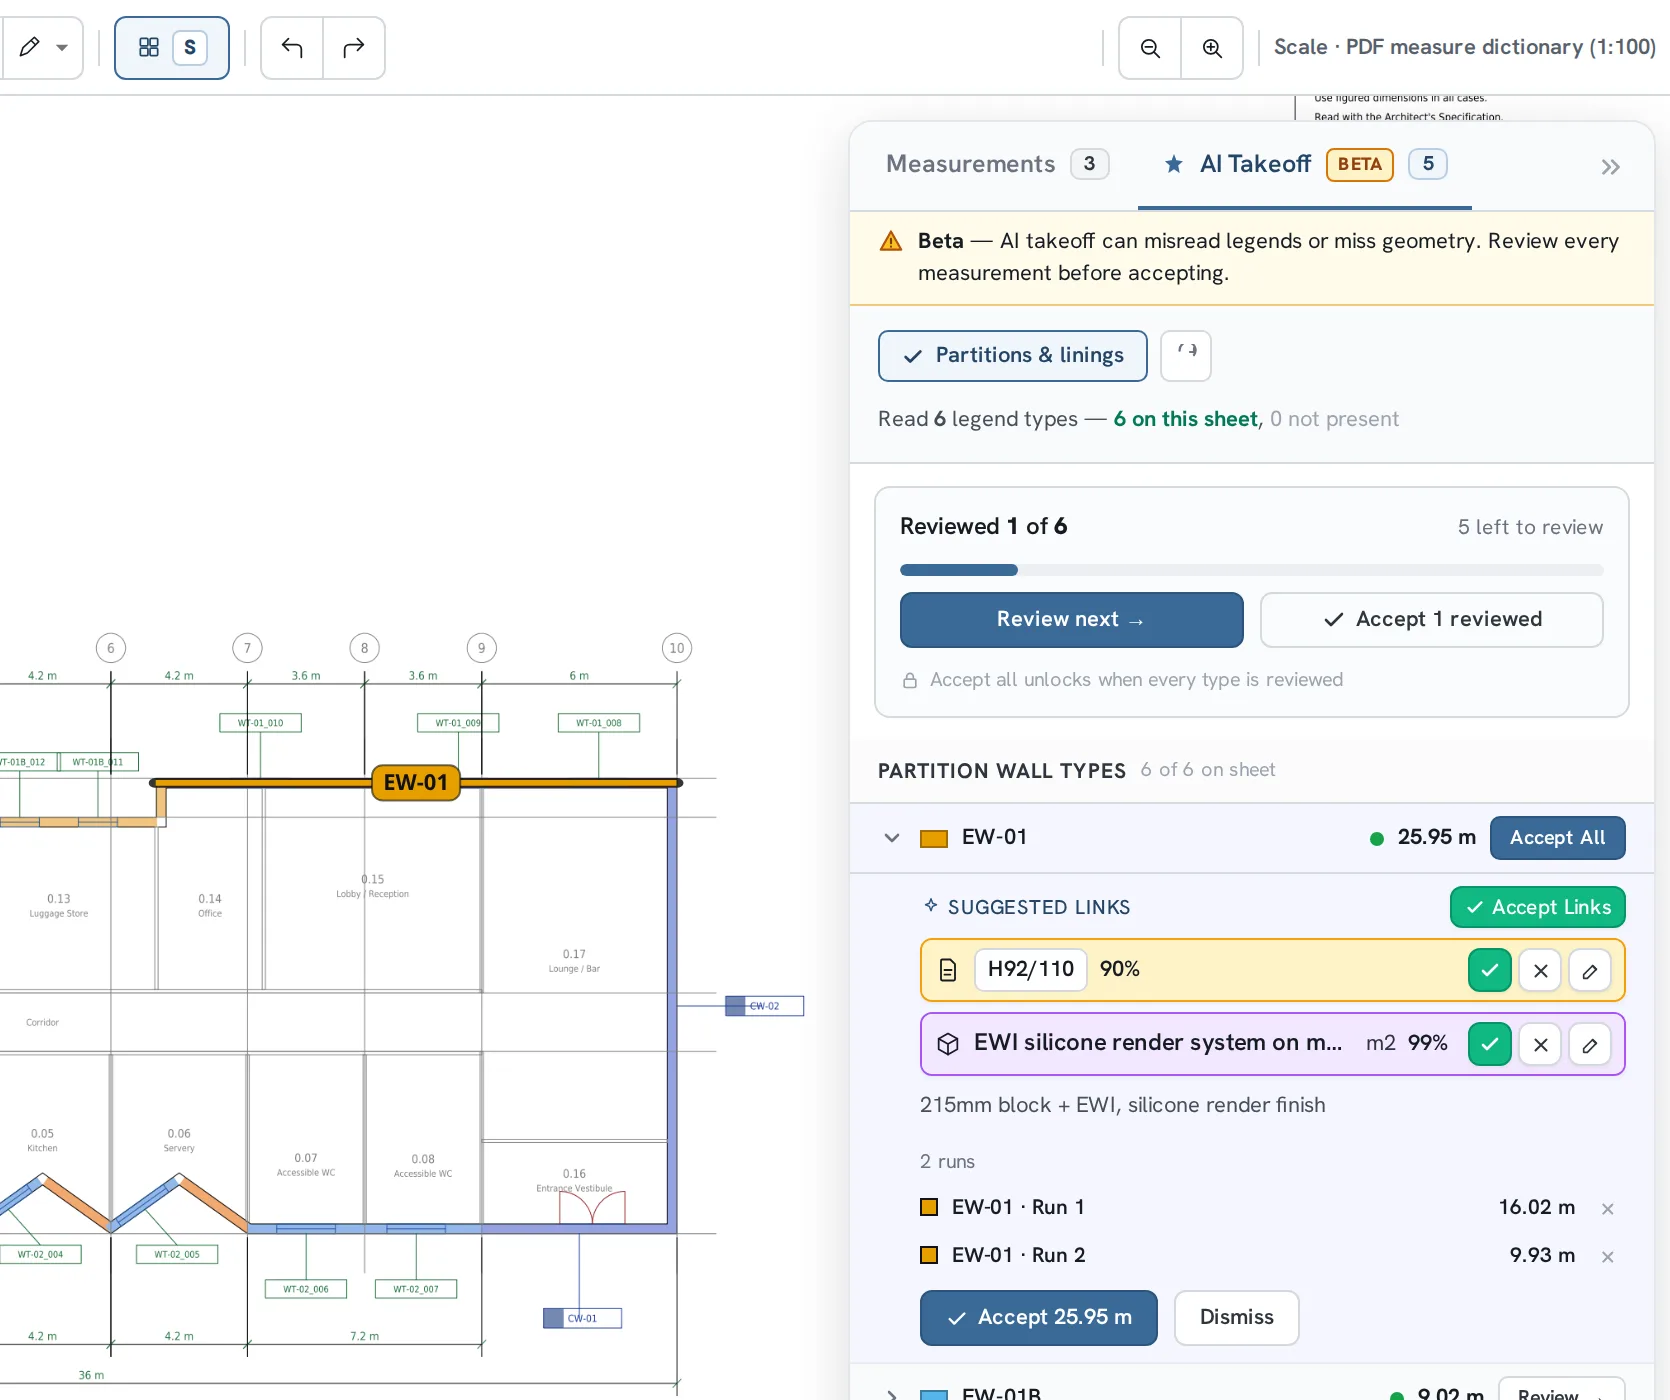Toggle the Partitions & linings filter
The height and width of the screenshot is (1400, 1670).
(x=1013, y=356)
